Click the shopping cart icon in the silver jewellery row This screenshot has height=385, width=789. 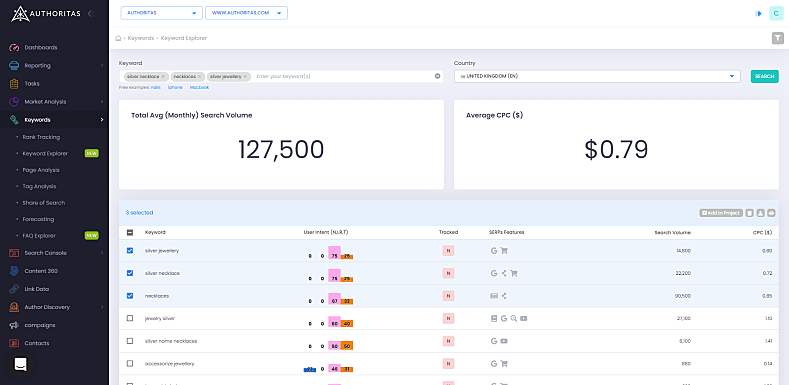point(504,251)
